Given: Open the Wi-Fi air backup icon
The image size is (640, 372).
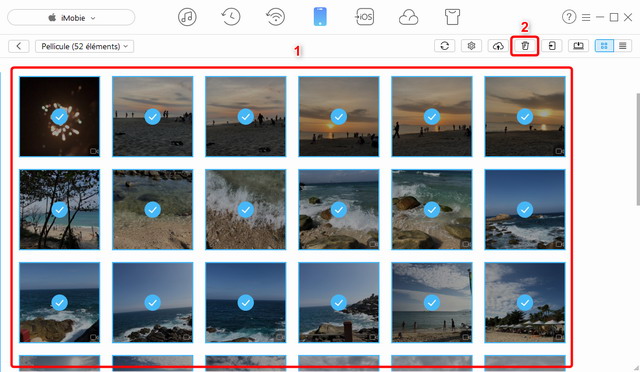Looking at the screenshot, I should (x=276, y=17).
